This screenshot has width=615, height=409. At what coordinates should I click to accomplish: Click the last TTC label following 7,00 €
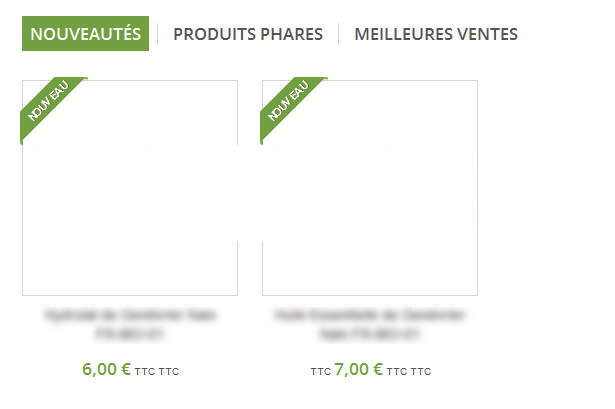pyautogui.click(x=421, y=371)
